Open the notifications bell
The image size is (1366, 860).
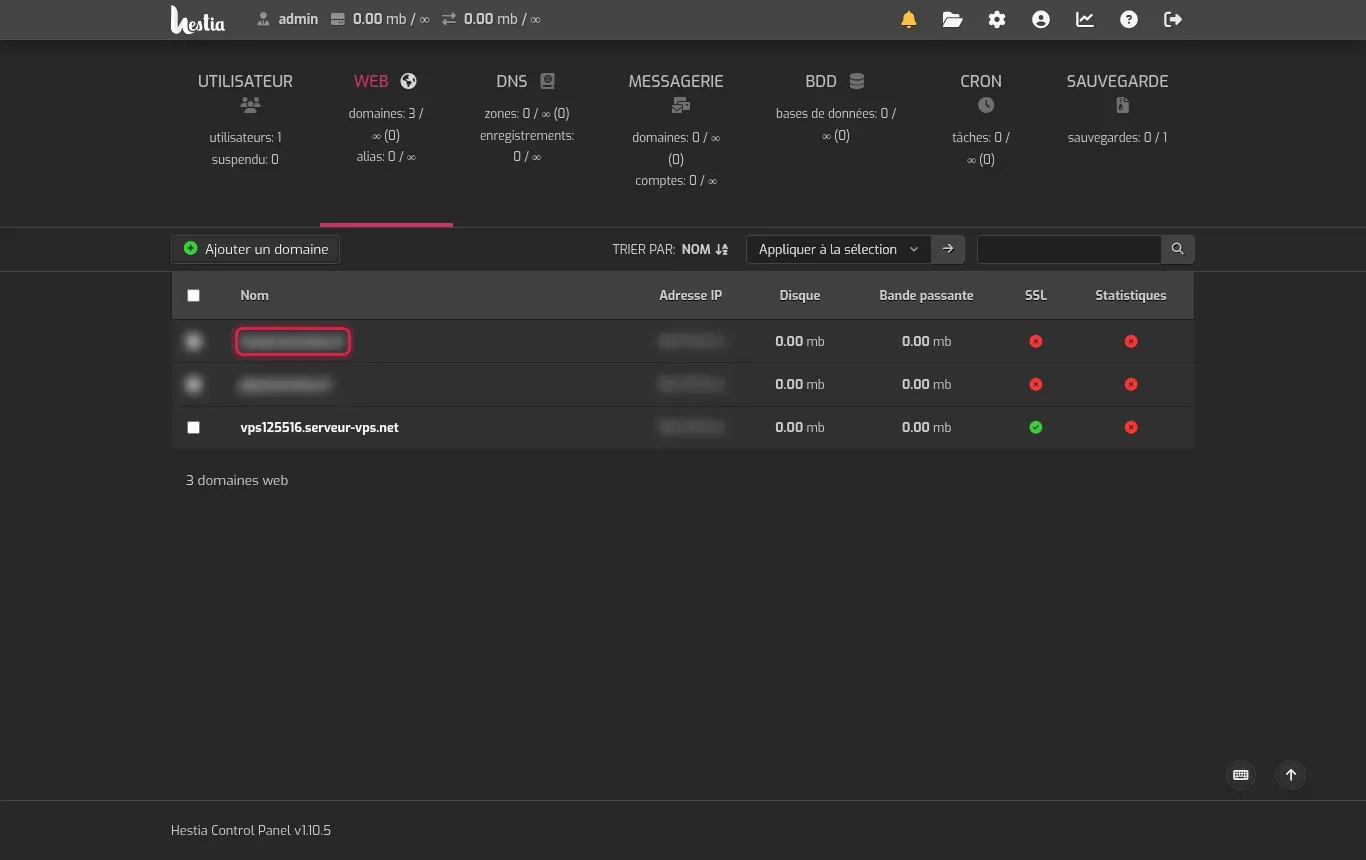click(x=909, y=19)
